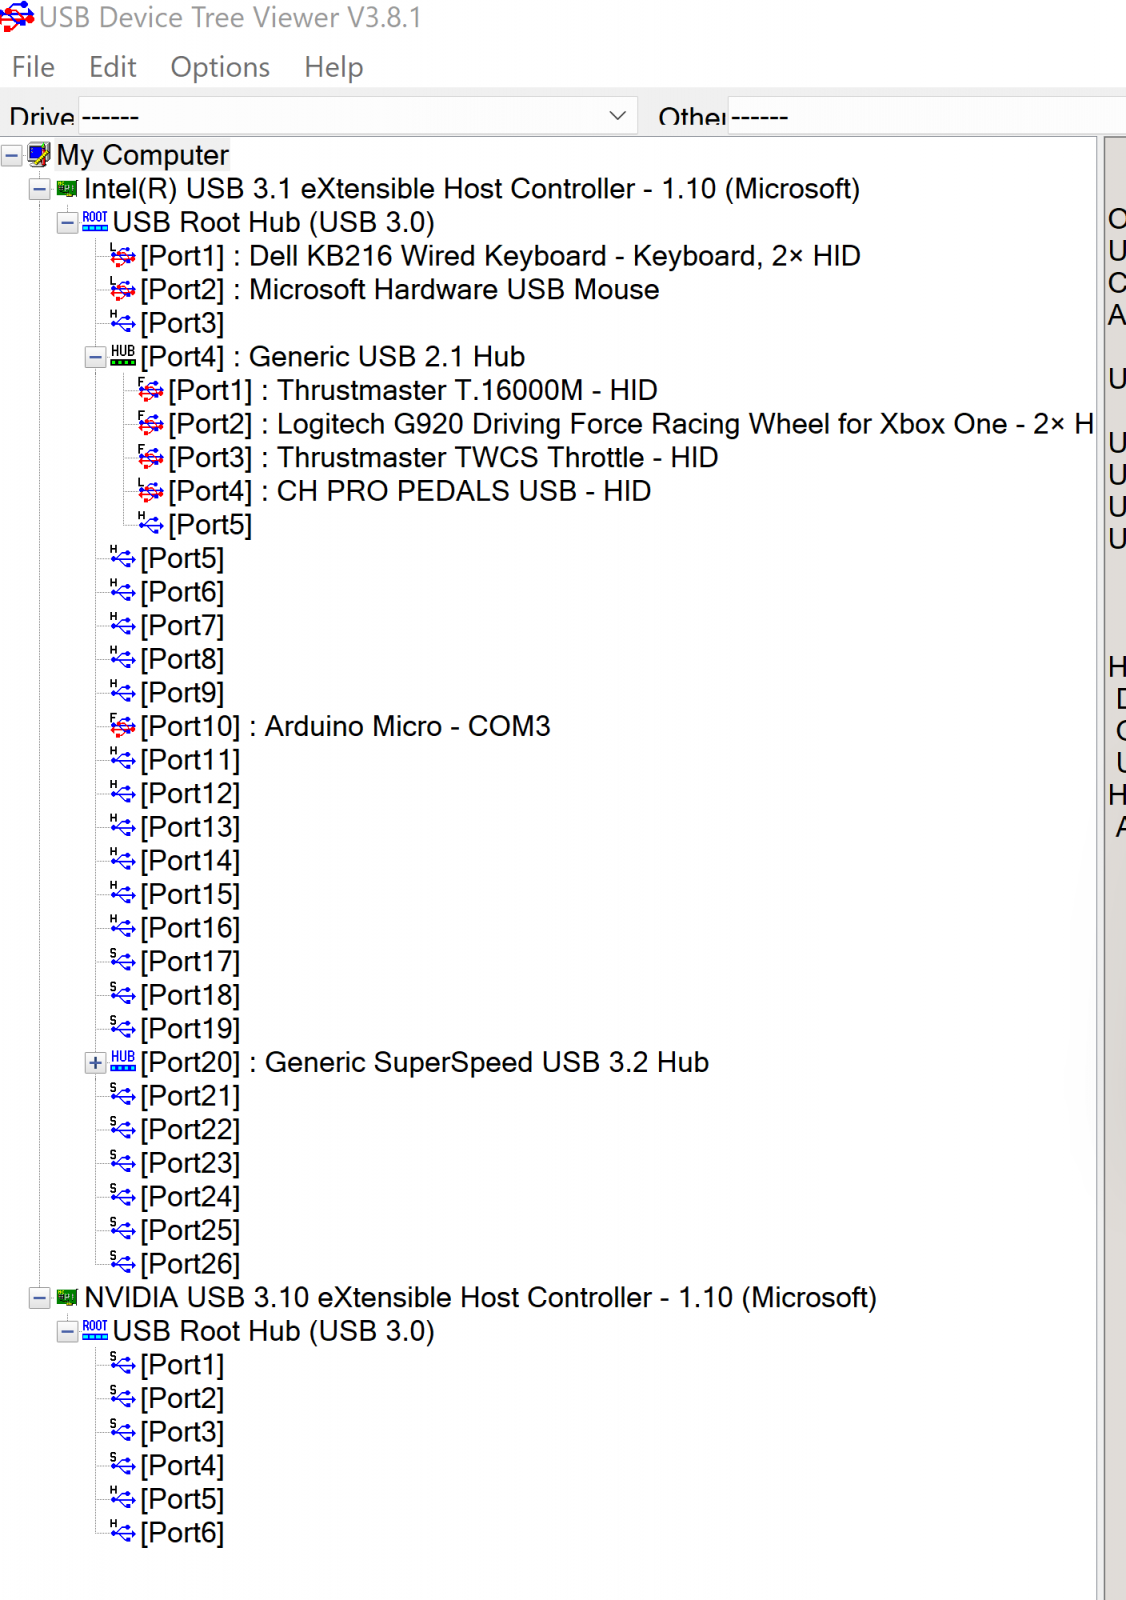Click the HUB icon of SuperSpeed USB 3.2 Hub
1126x1600 pixels.
click(123, 1062)
